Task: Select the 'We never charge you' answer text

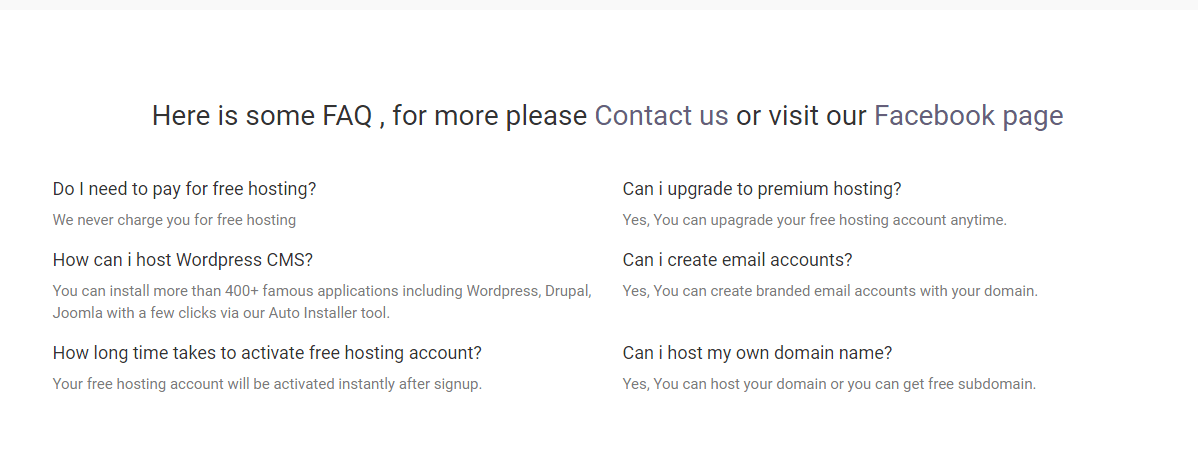Action: coord(174,220)
